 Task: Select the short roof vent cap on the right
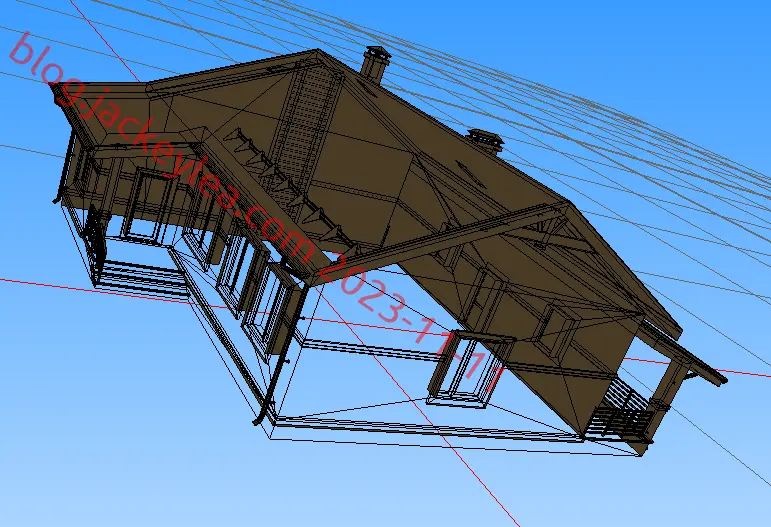pos(485,140)
